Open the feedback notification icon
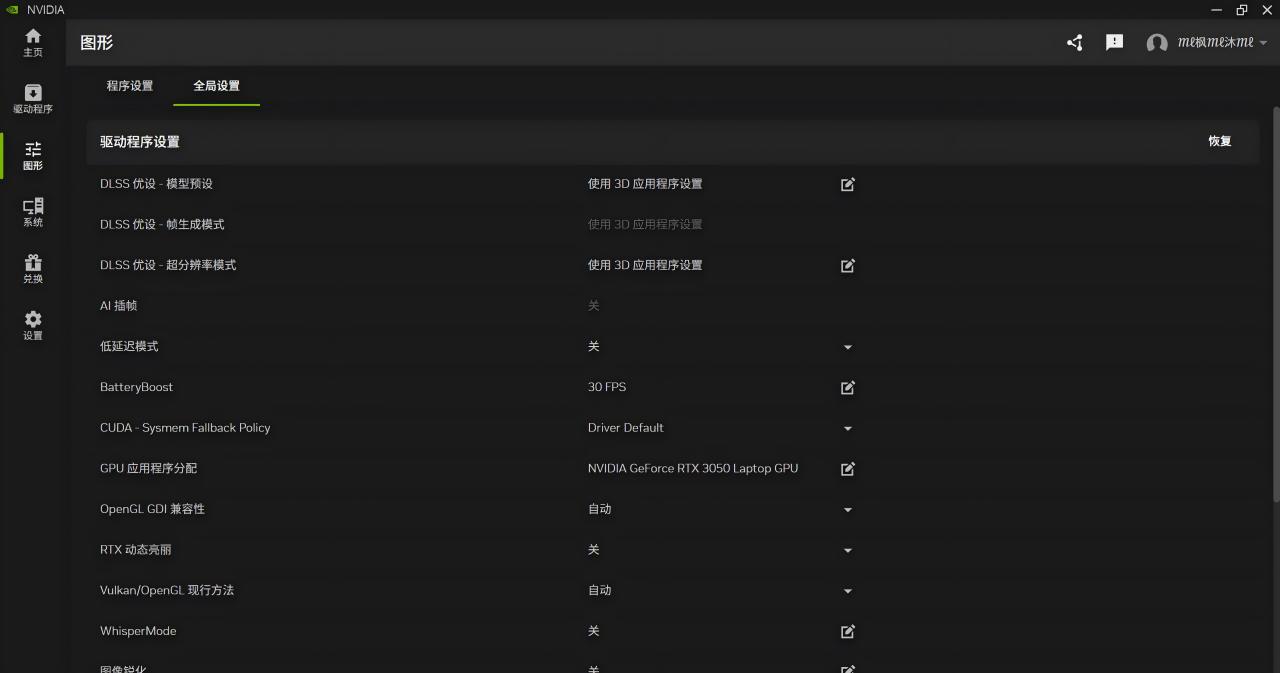1280x673 pixels. [1115, 43]
